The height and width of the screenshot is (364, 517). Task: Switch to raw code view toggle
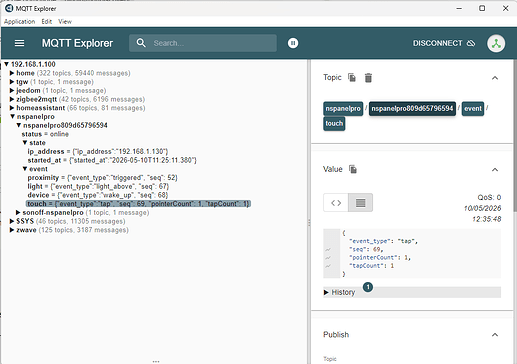(336, 203)
